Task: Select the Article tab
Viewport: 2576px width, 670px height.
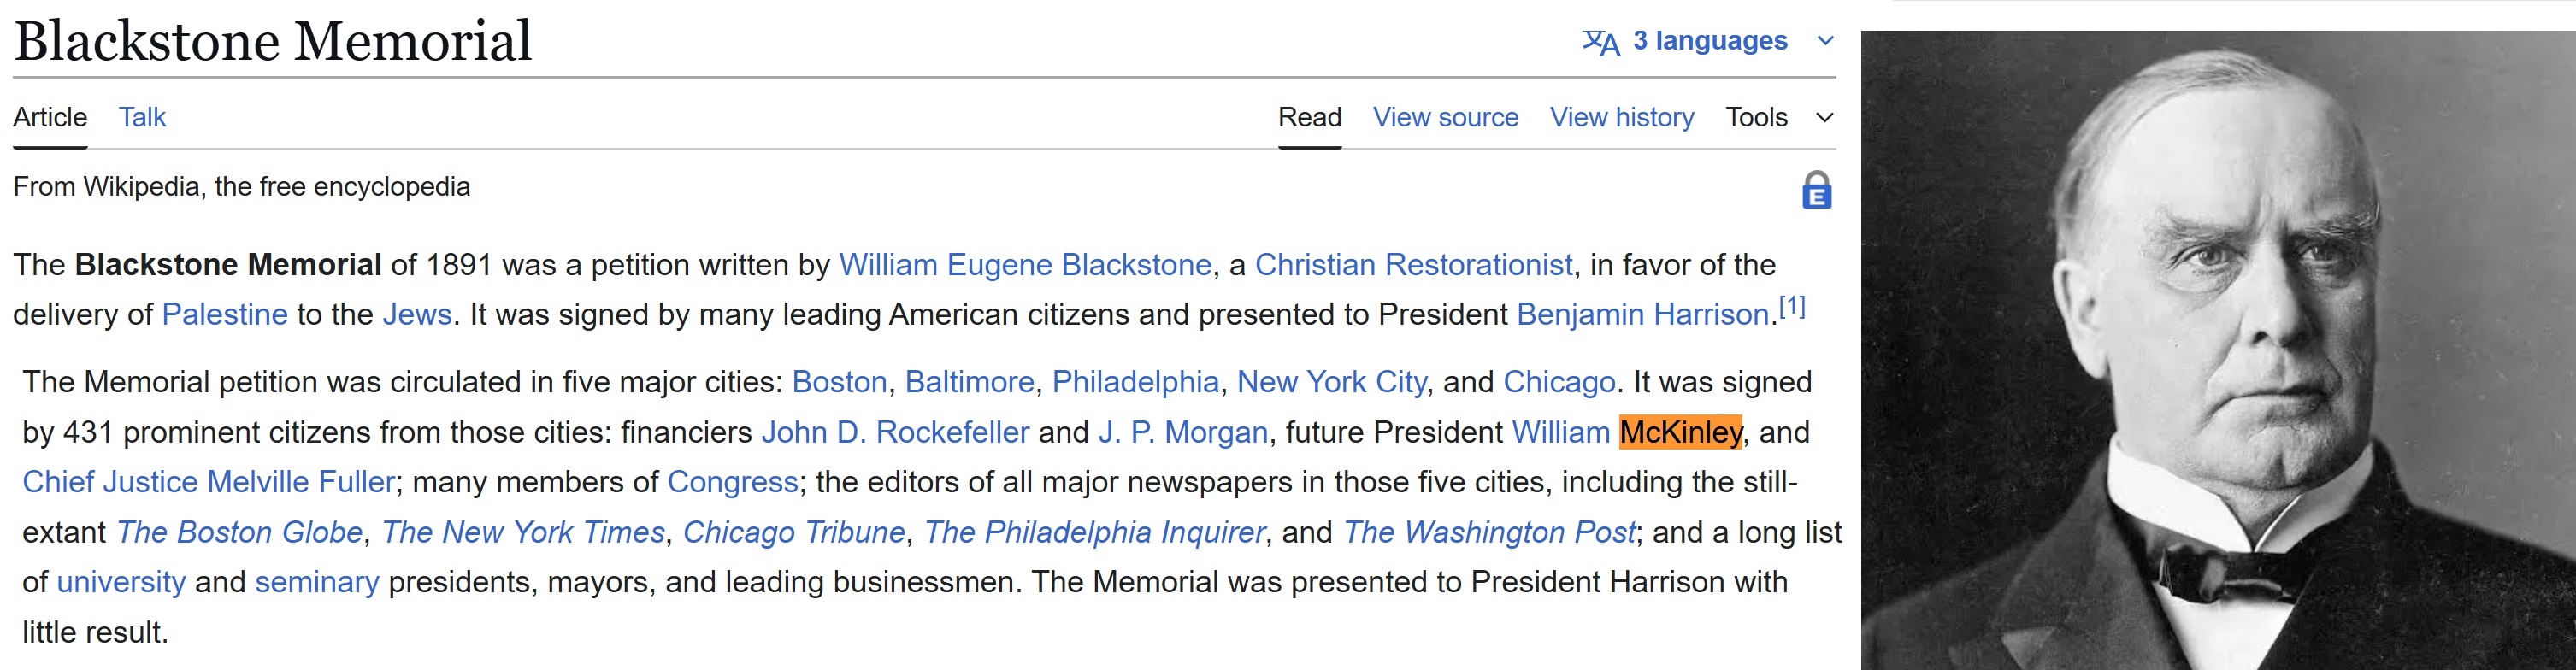Action: [x=50, y=118]
